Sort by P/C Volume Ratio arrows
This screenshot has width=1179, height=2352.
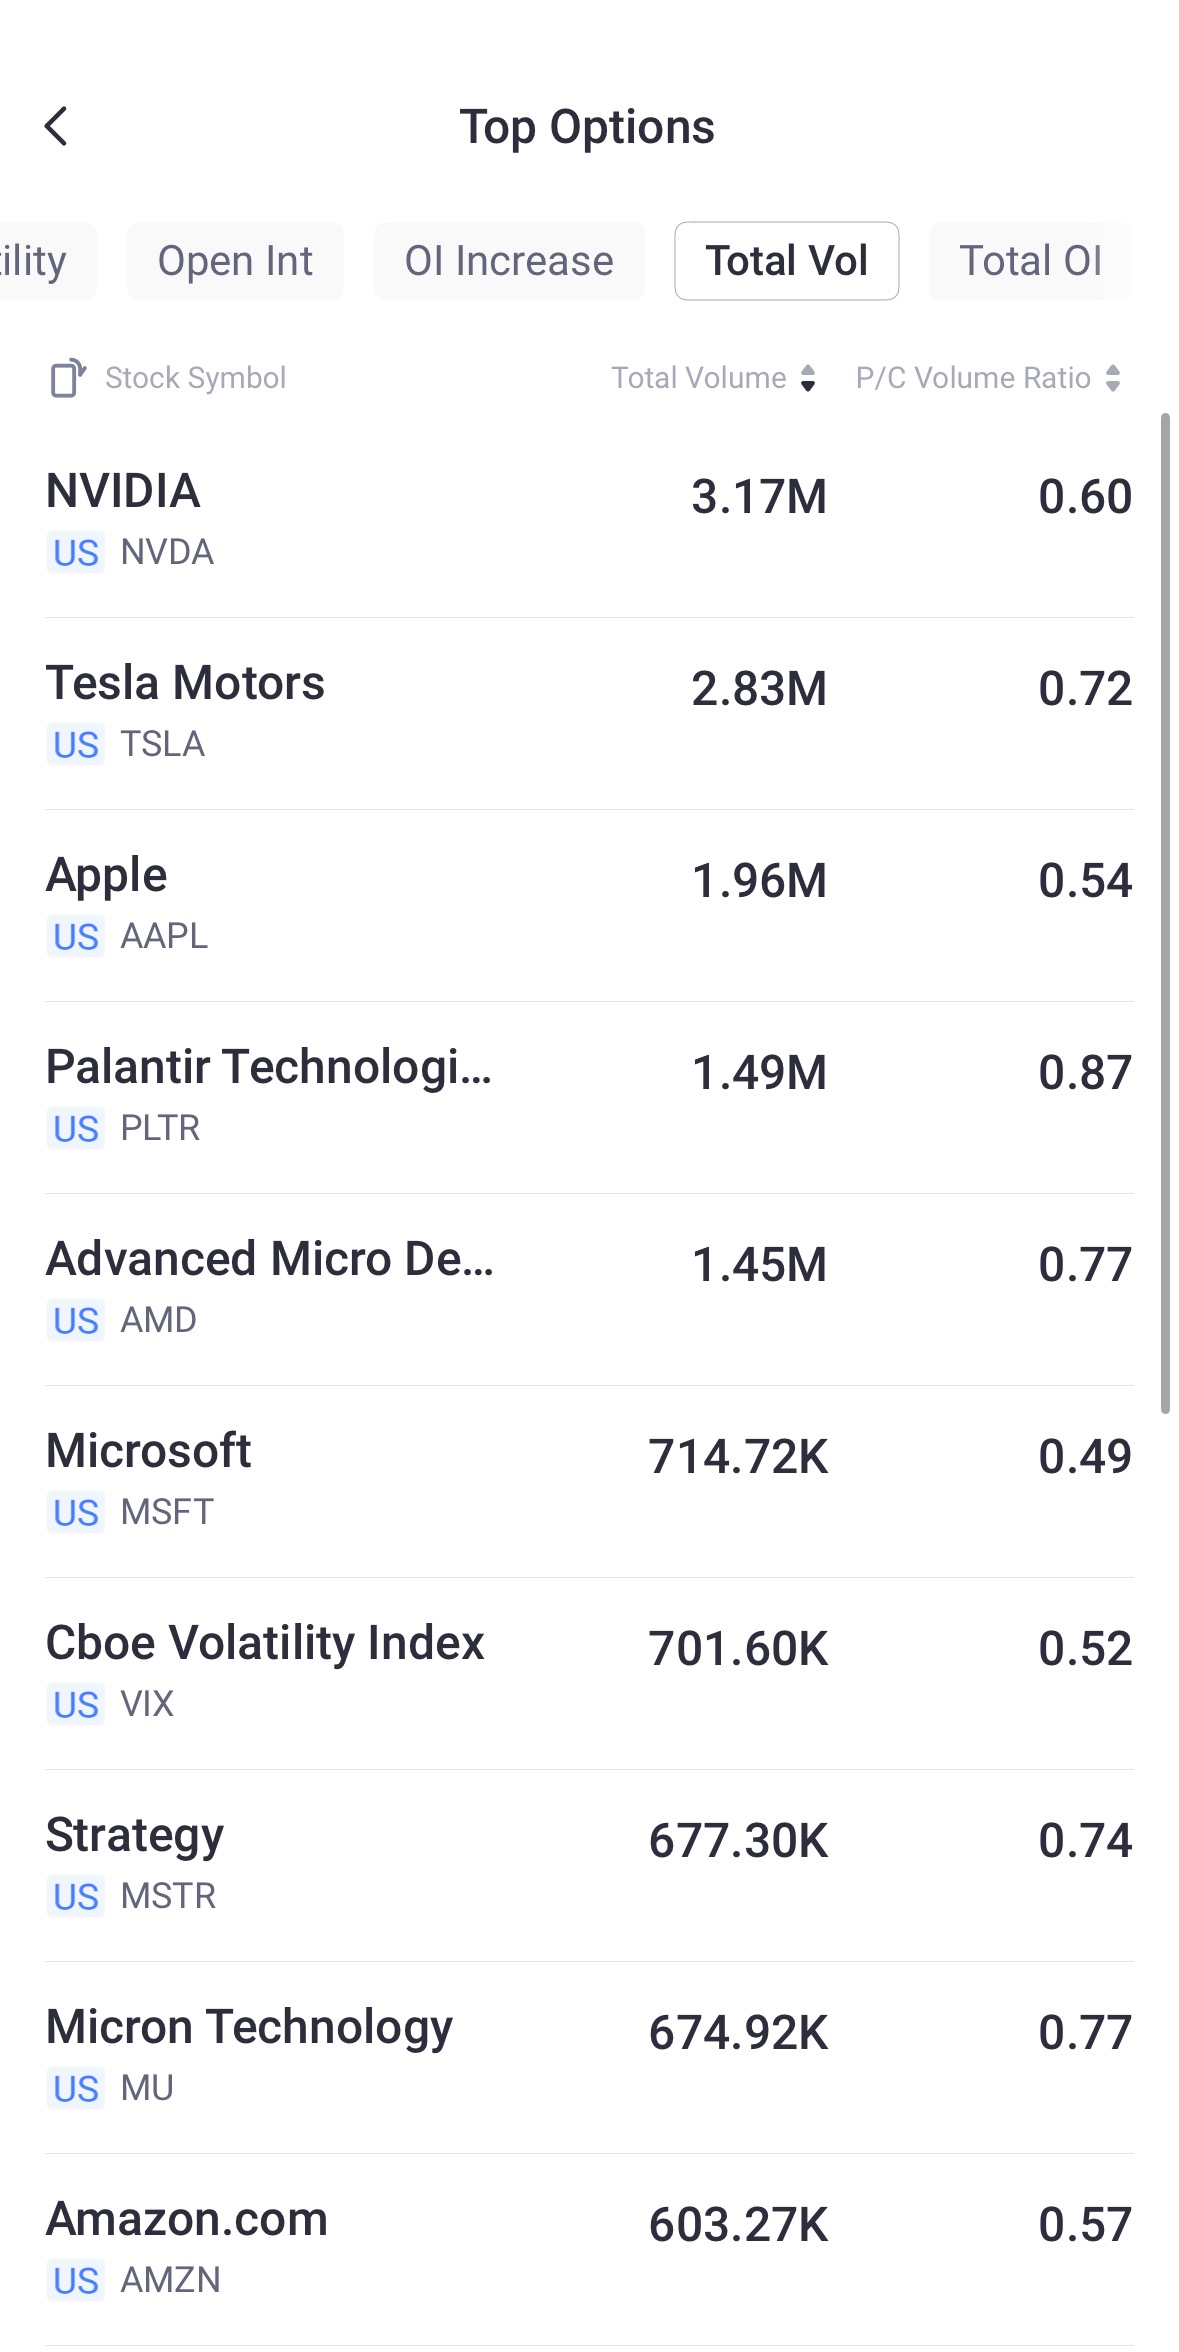1113,378
